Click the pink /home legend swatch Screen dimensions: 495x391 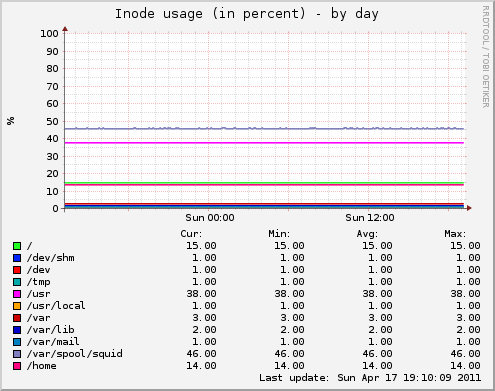[x=17, y=366]
